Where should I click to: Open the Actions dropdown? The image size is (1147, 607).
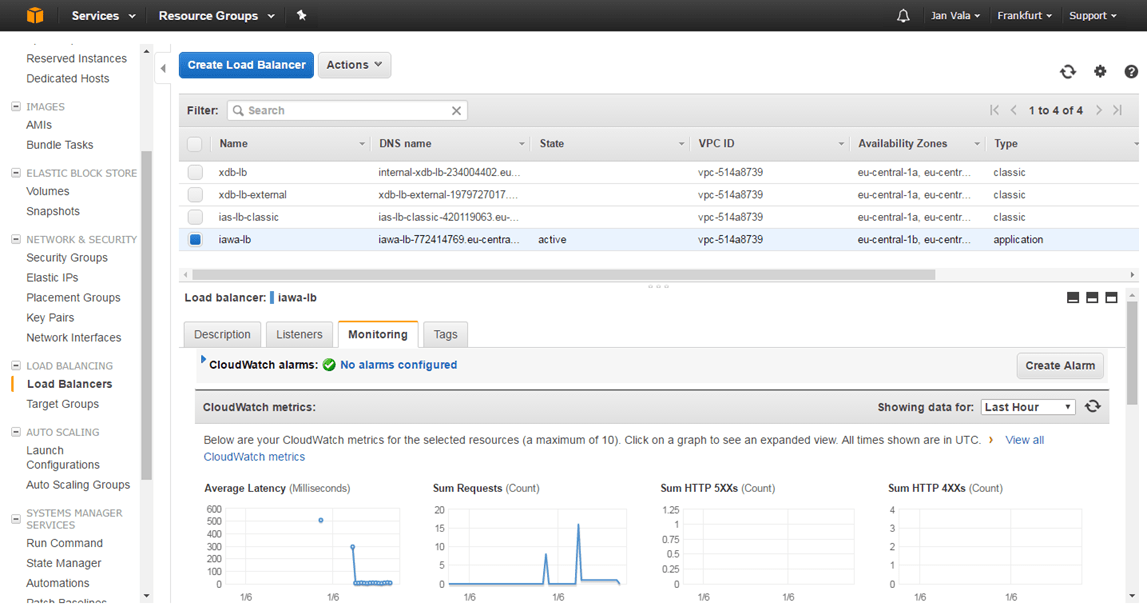(354, 65)
